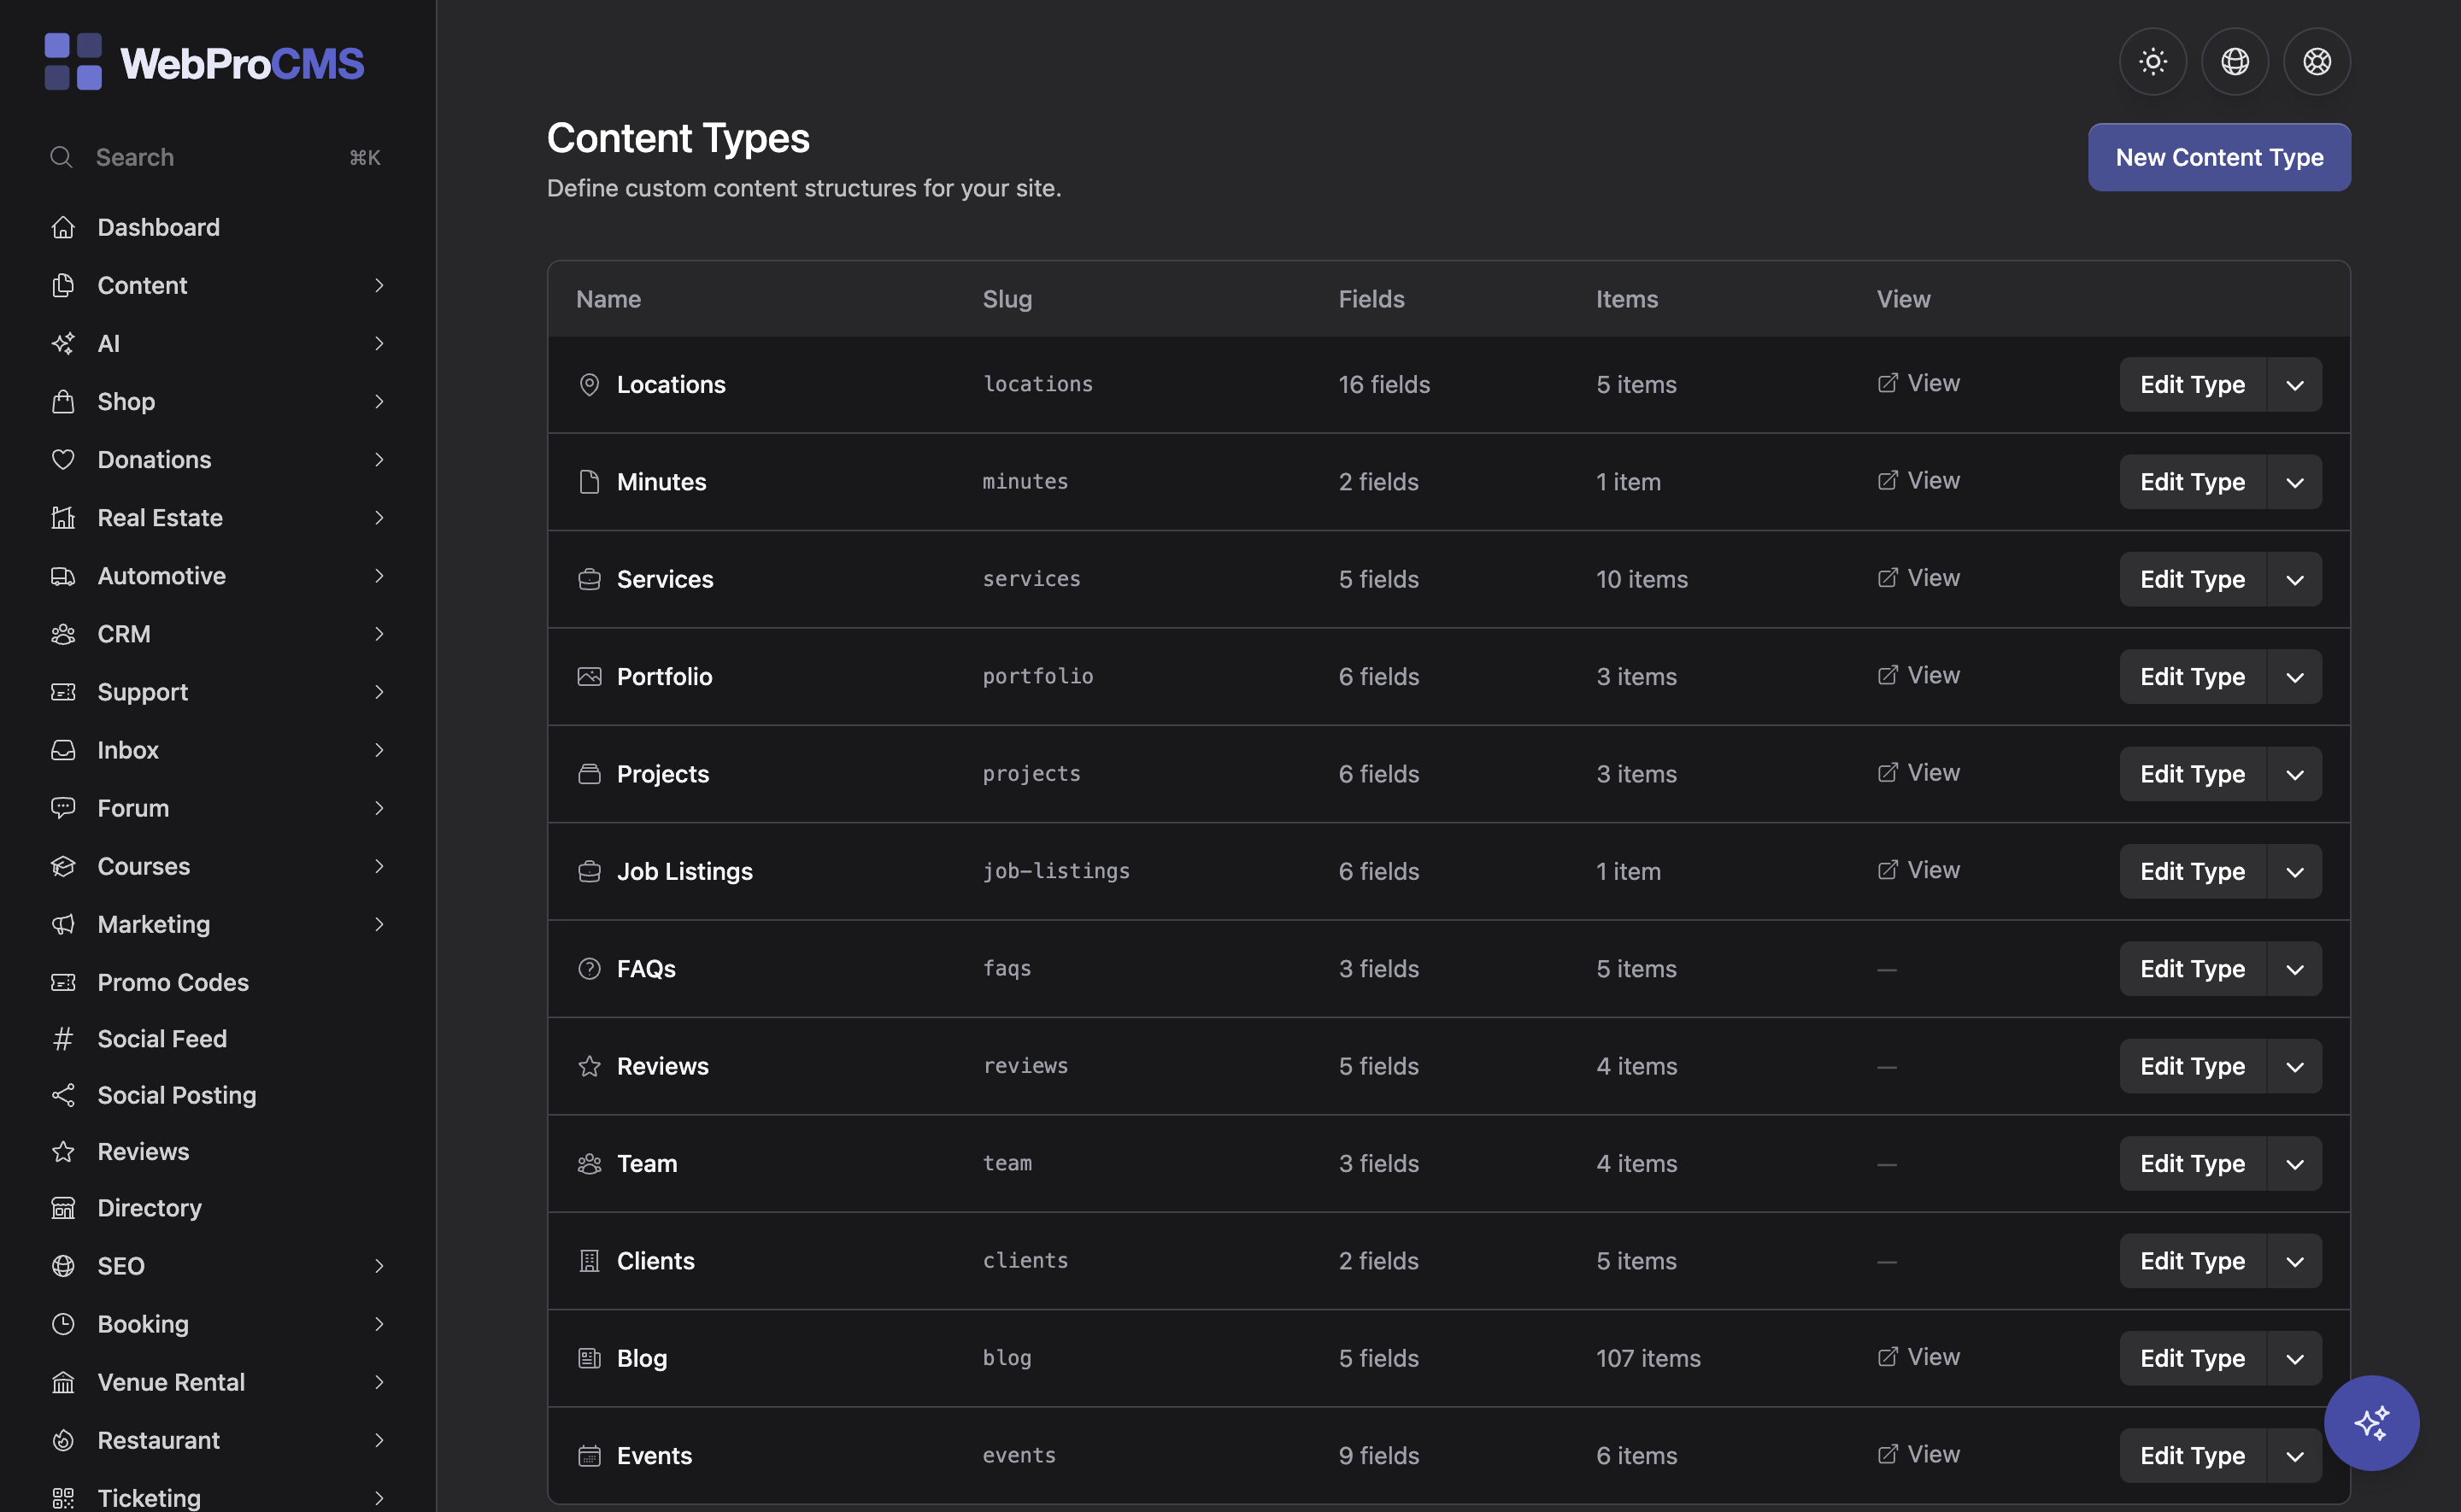Click the "10 items" cell for Services
This screenshot has height=1512, width=2461.
point(1641,578)
